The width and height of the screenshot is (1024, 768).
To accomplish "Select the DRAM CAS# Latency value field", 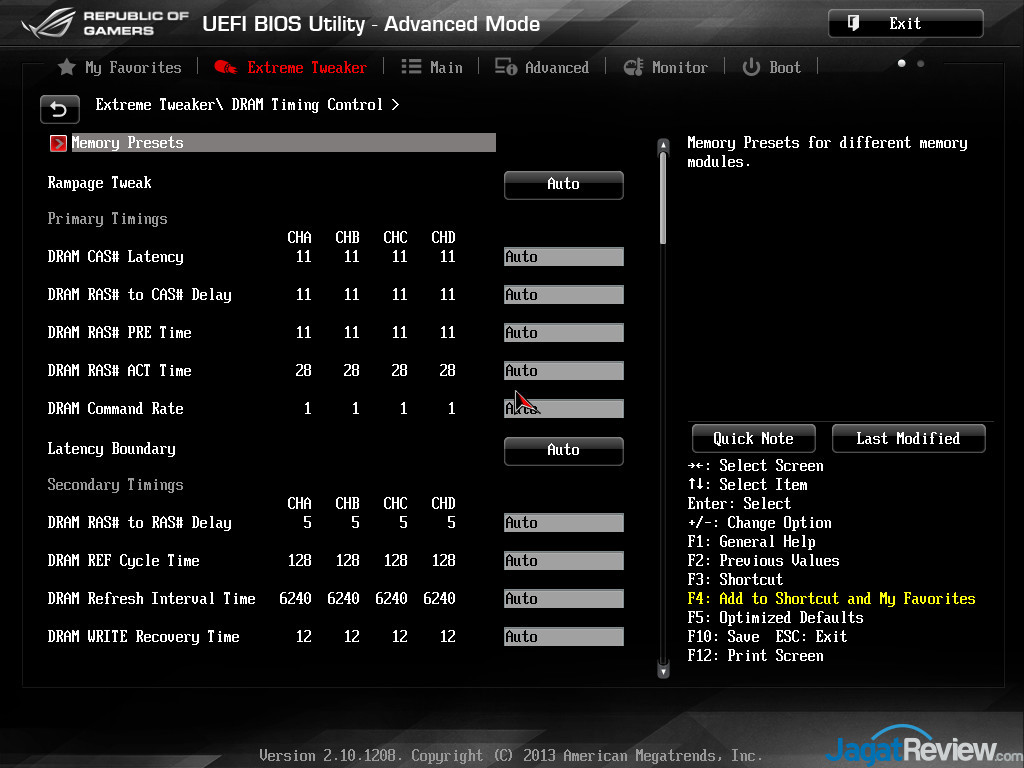I will [x=563, y=257].
